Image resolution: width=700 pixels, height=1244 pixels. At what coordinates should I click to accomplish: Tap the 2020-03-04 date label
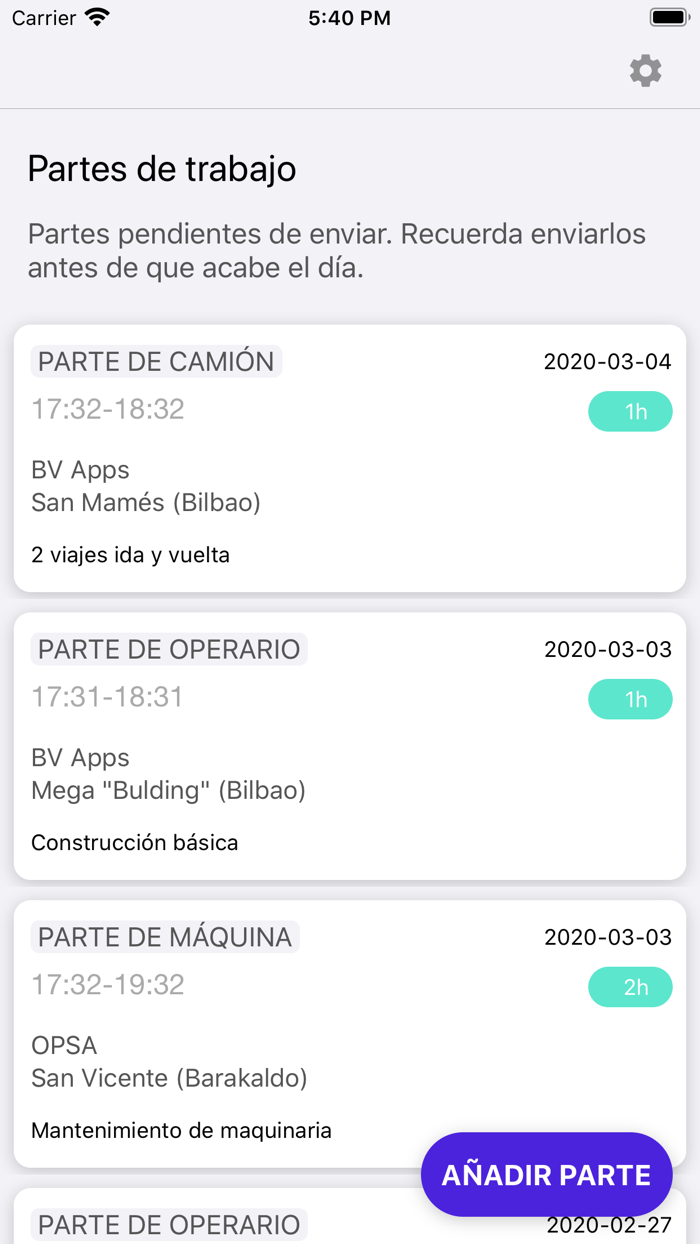click(607, 361)
